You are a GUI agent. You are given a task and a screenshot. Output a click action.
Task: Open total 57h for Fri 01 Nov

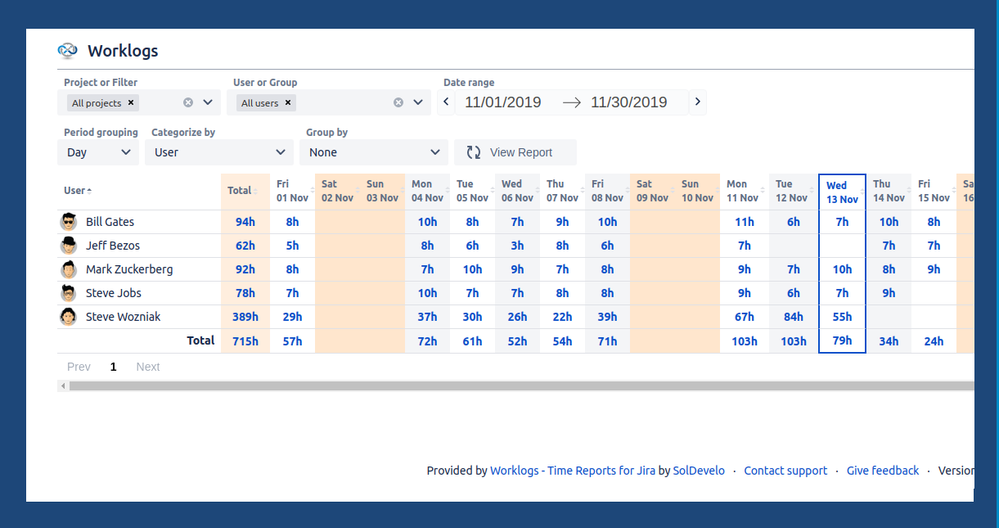pos(292,341)
